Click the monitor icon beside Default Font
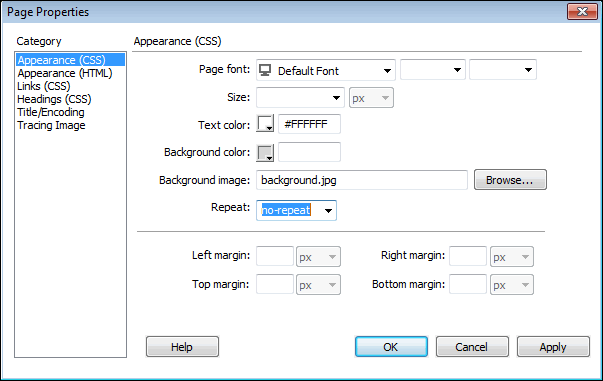This screenshot has width=603, height=381. 265,70
